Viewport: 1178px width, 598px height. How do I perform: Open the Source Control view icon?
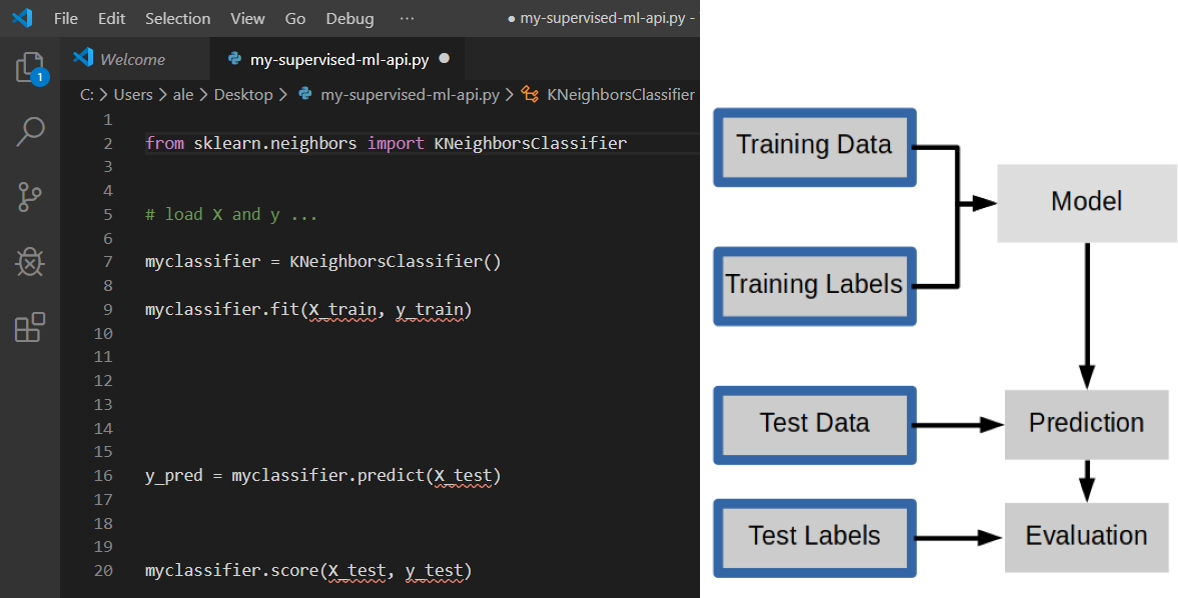[30, 196]
